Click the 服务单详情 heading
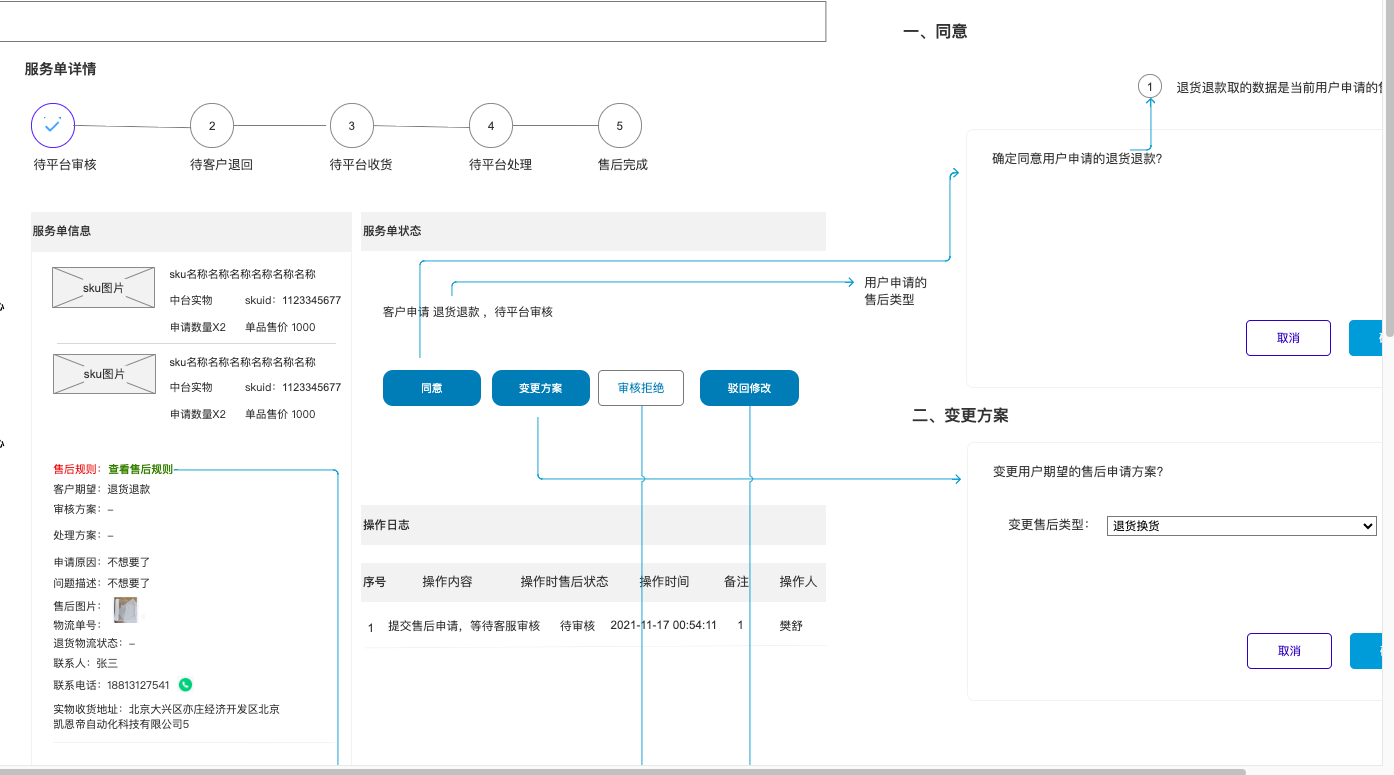Image resolution: width=1394 pixels, height=775 pixels. (61, 69)
